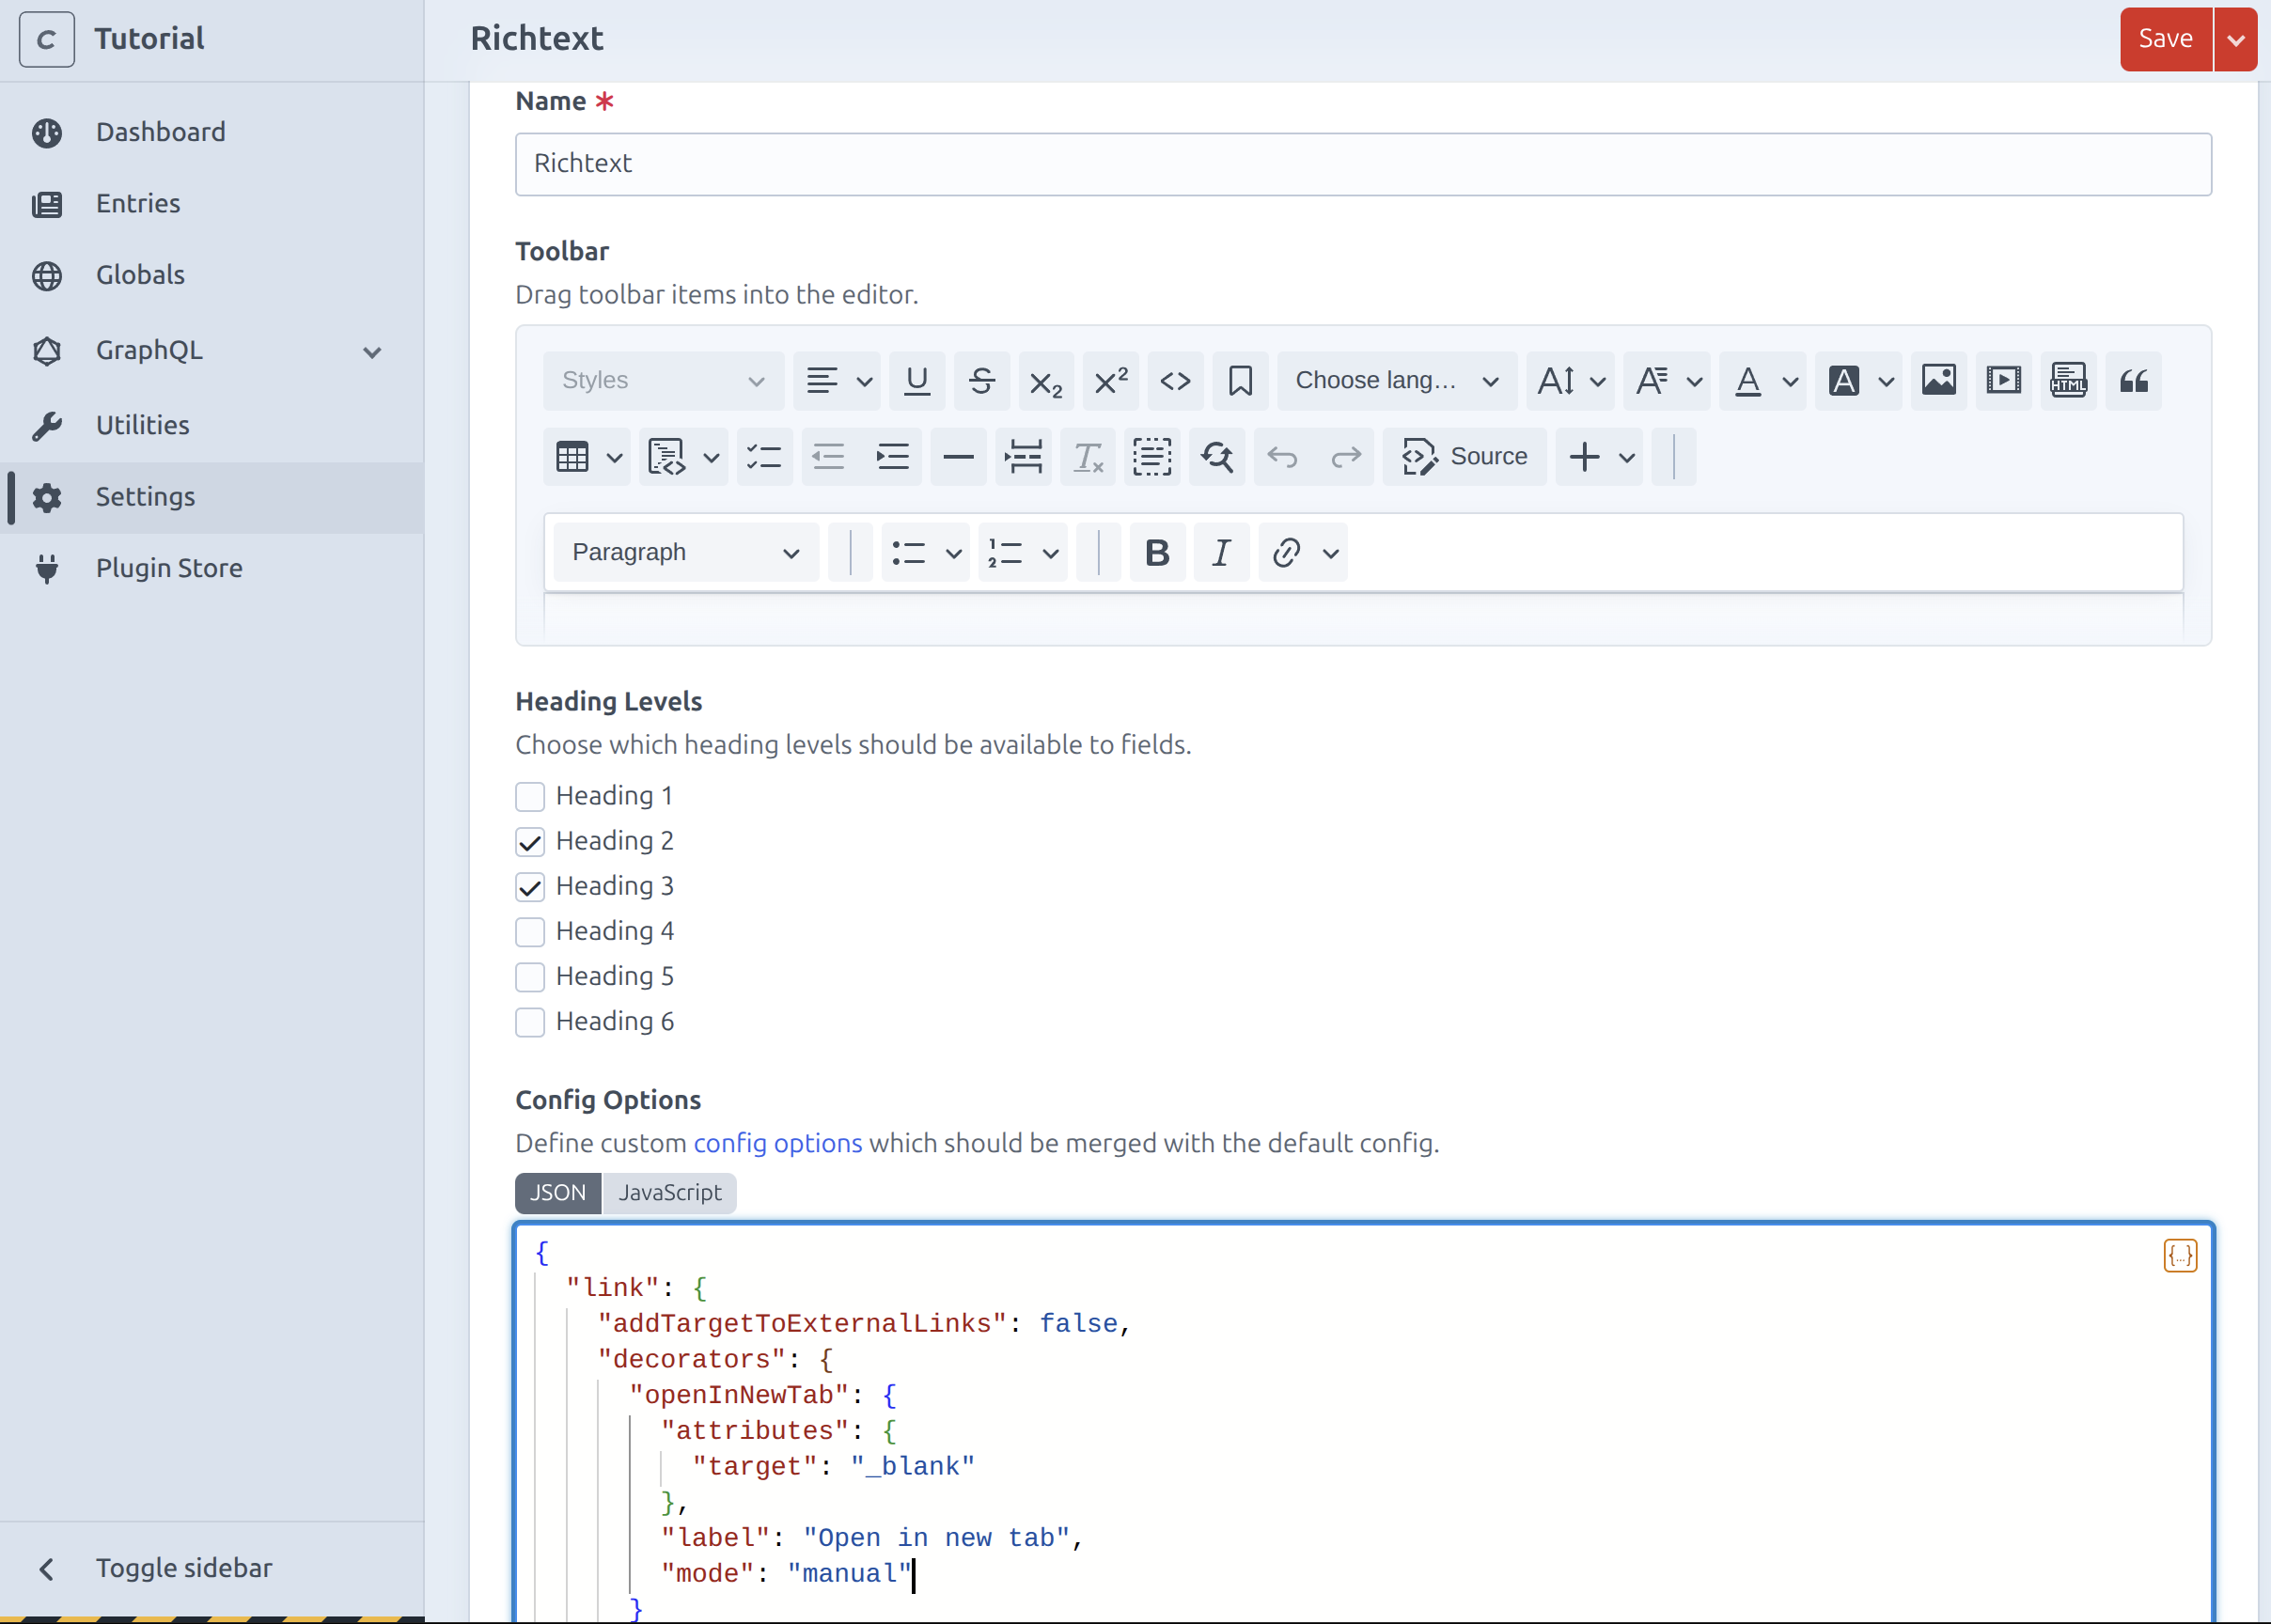
Task: Click the Horizontal line toolbar icon
Action: pyautogui.click(x=958, y=456)
